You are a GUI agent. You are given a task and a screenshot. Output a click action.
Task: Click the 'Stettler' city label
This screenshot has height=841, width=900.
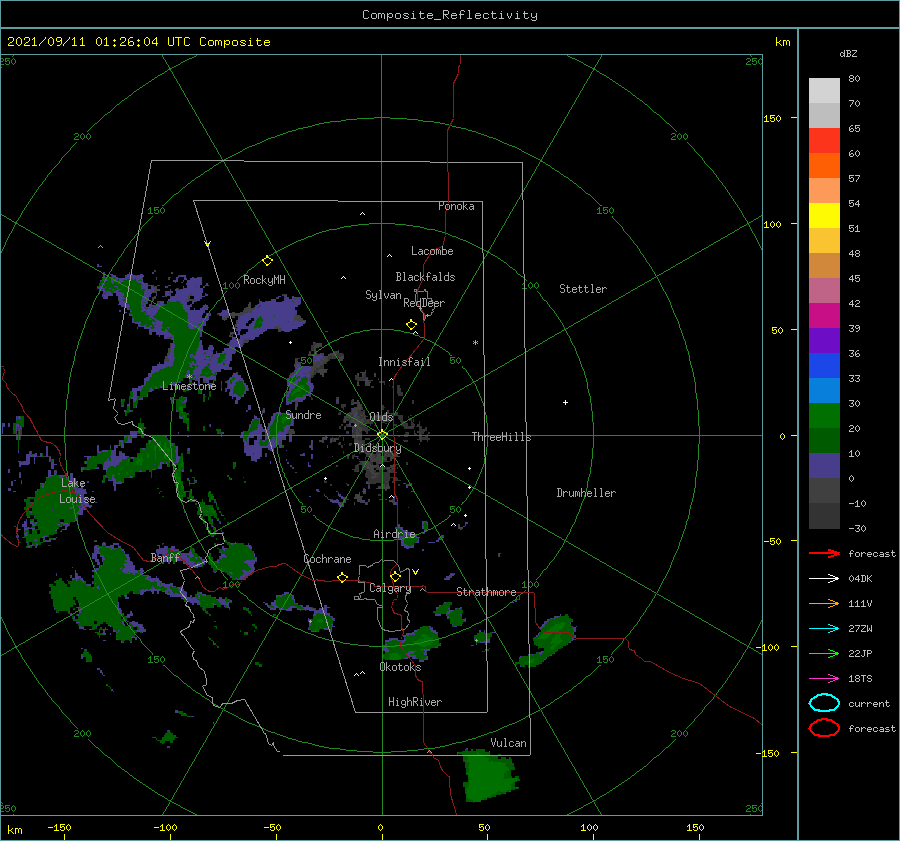(x=583, y=289)
